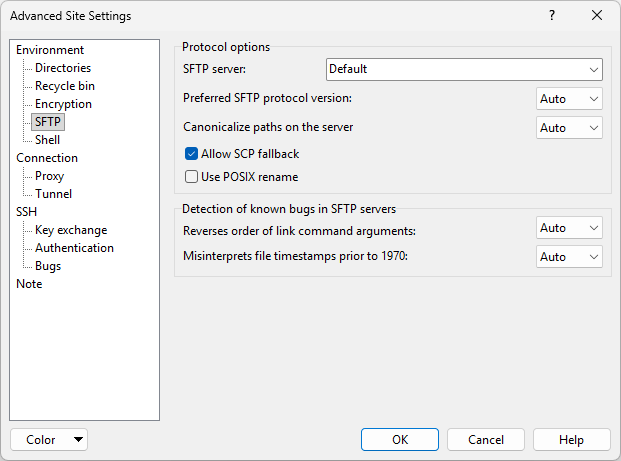
Task: Close the Advanced Site Settings dialog
Action: pos(597,16)
